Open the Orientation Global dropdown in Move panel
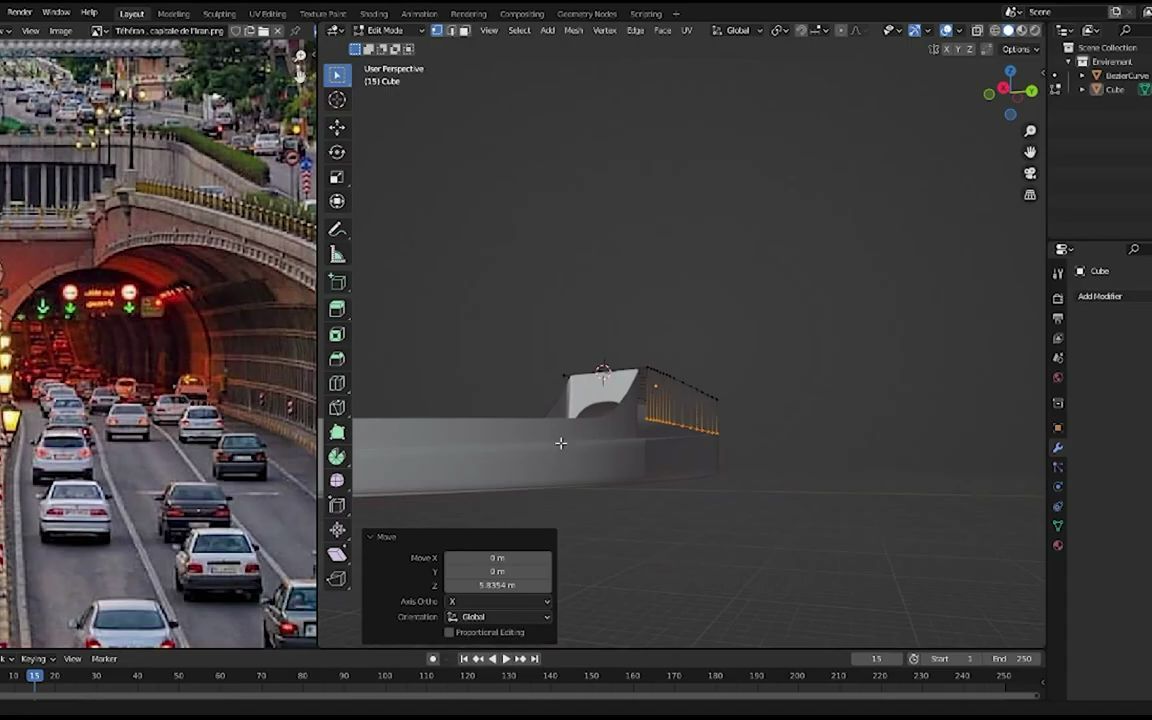The image size is (1152, 720). click(498, 617)
